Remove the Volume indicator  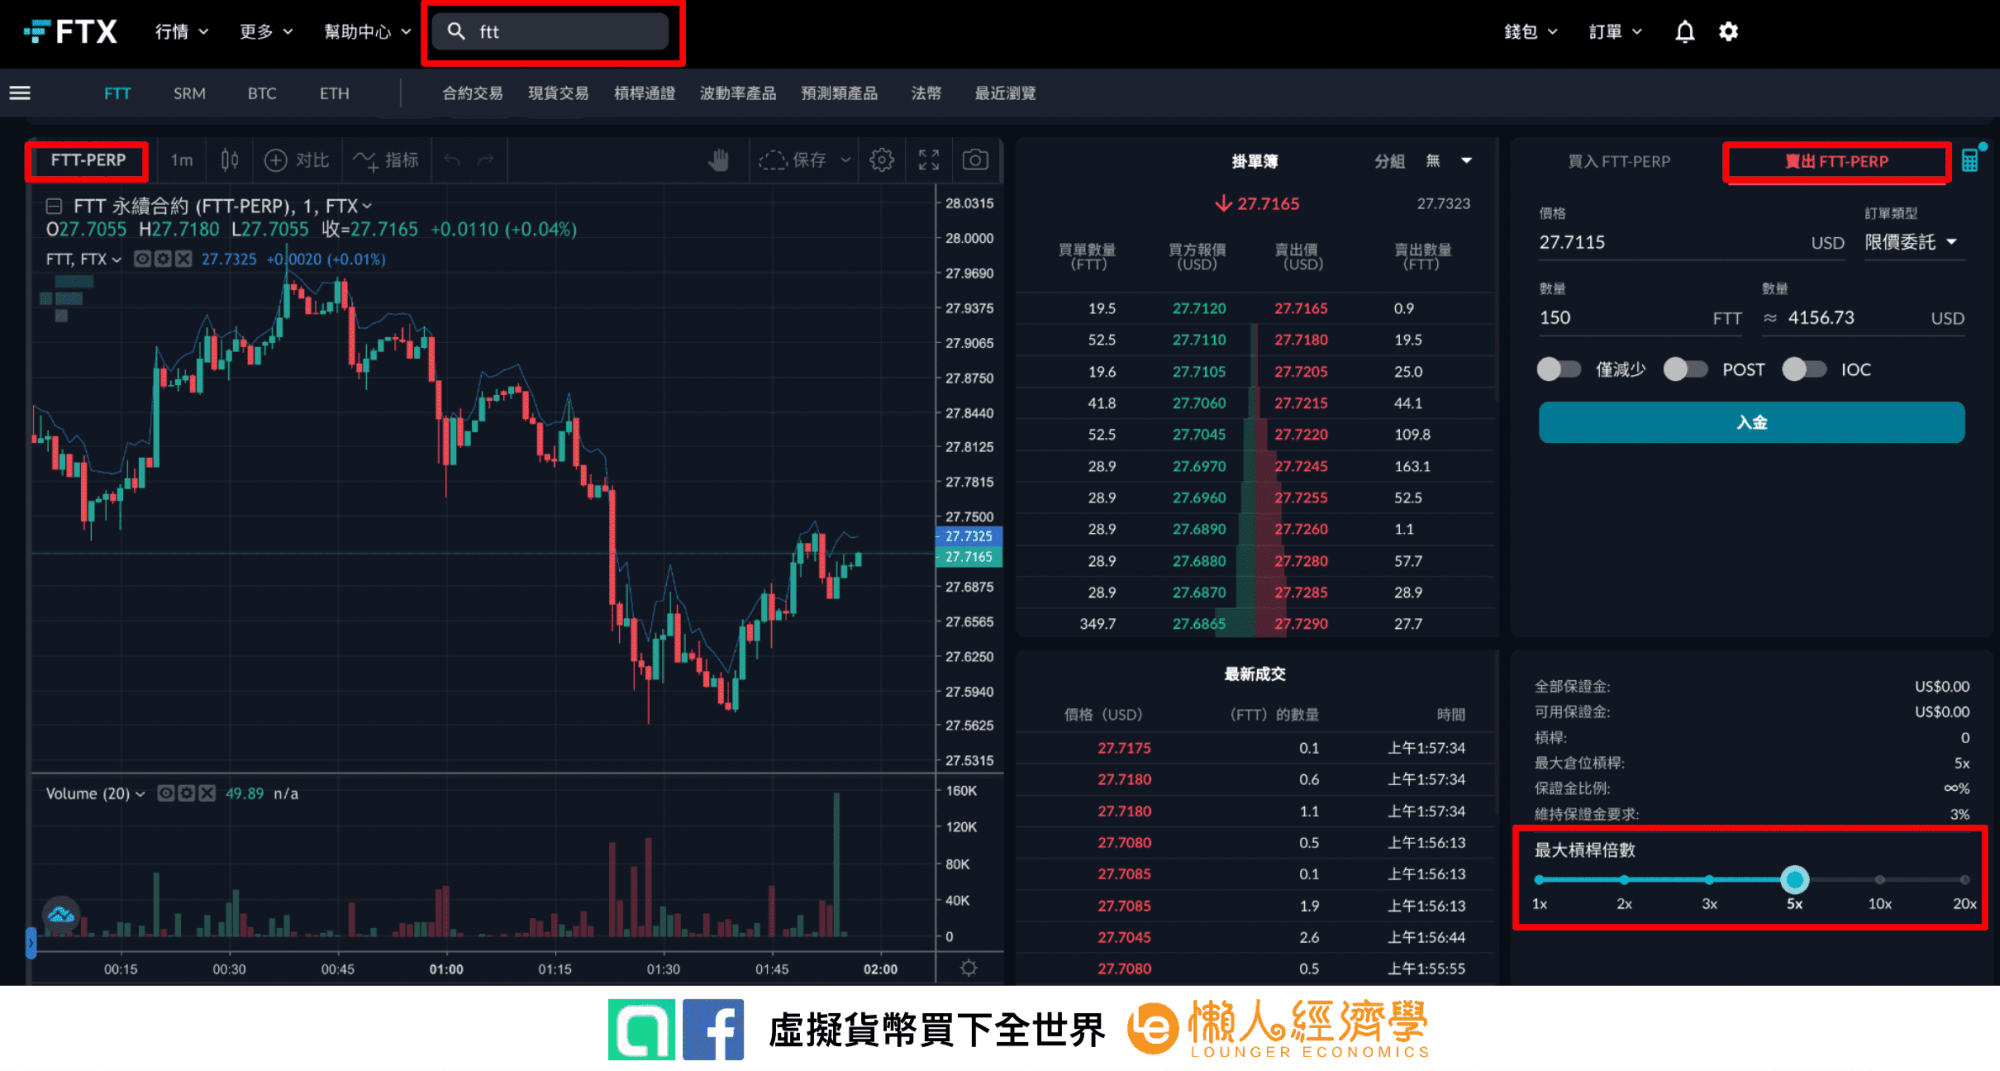click(207, 793)
